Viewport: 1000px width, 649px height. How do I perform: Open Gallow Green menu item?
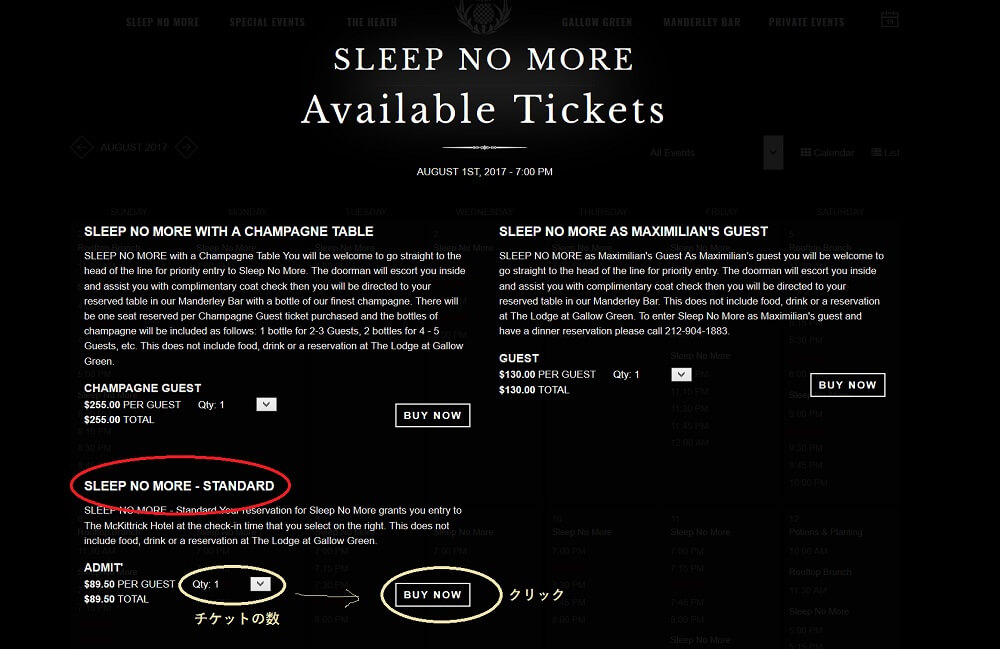595,22
